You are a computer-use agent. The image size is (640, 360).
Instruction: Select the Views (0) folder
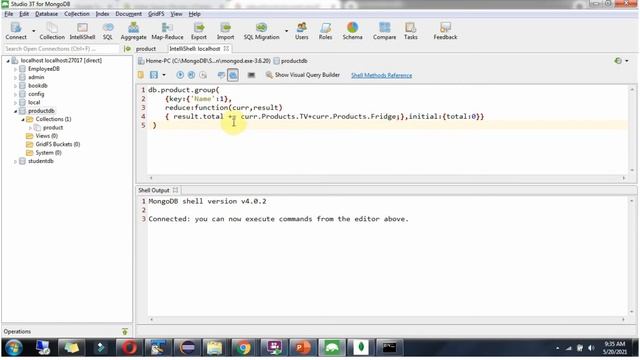point(47,136)
